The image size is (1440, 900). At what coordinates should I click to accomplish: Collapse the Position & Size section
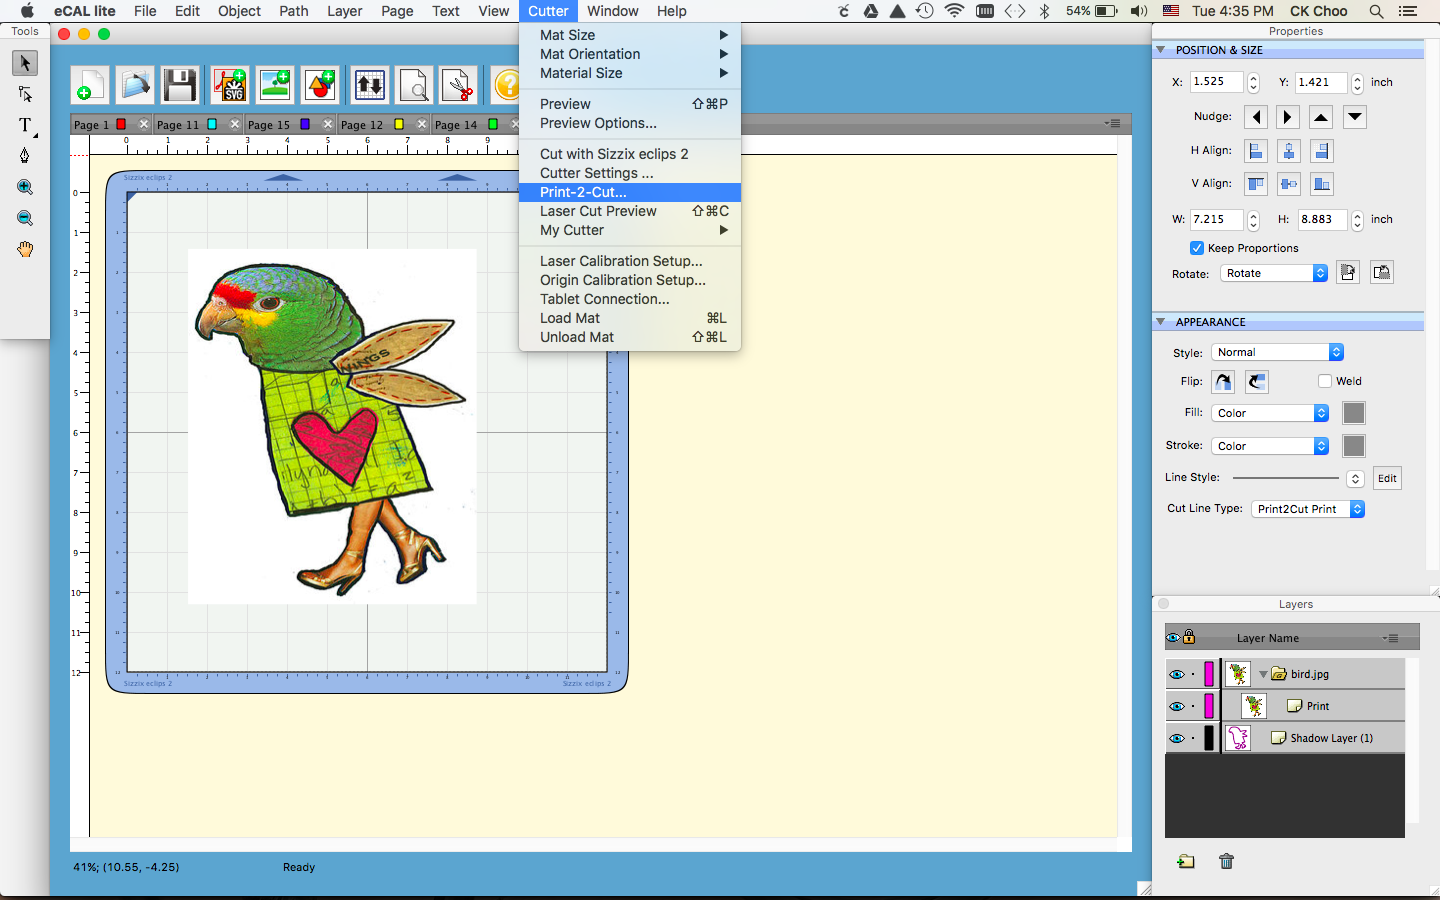click(1161, 50)
